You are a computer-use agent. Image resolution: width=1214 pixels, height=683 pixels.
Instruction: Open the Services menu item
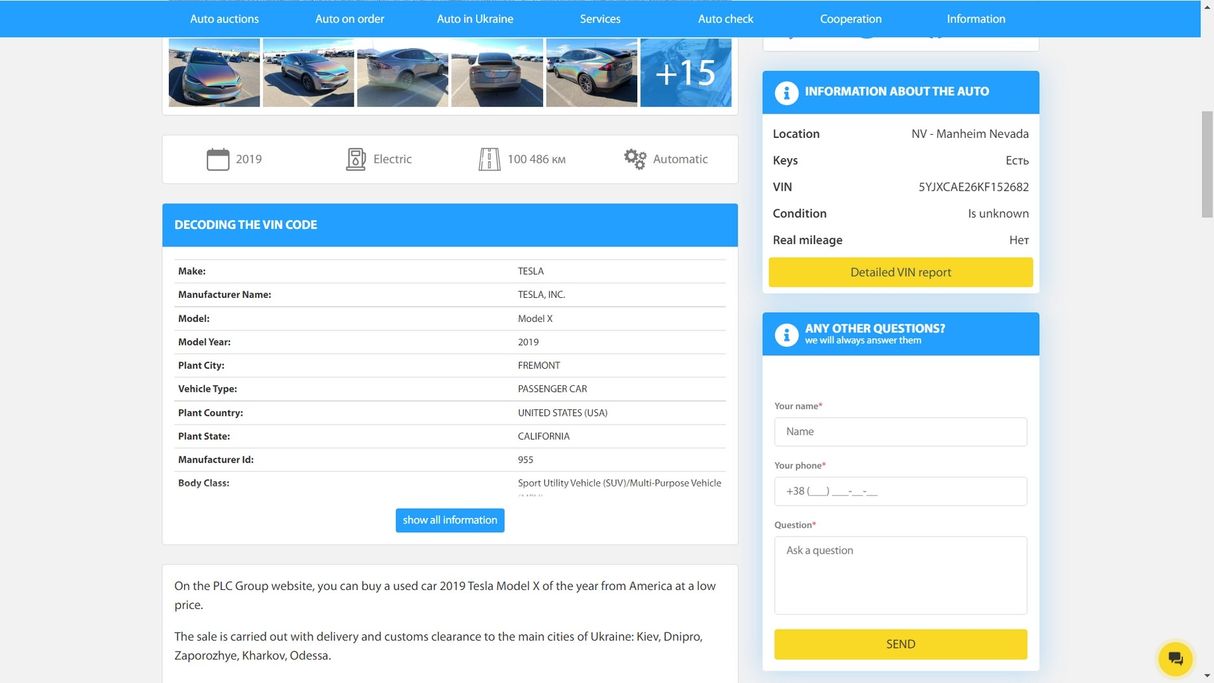pos(600,19)
